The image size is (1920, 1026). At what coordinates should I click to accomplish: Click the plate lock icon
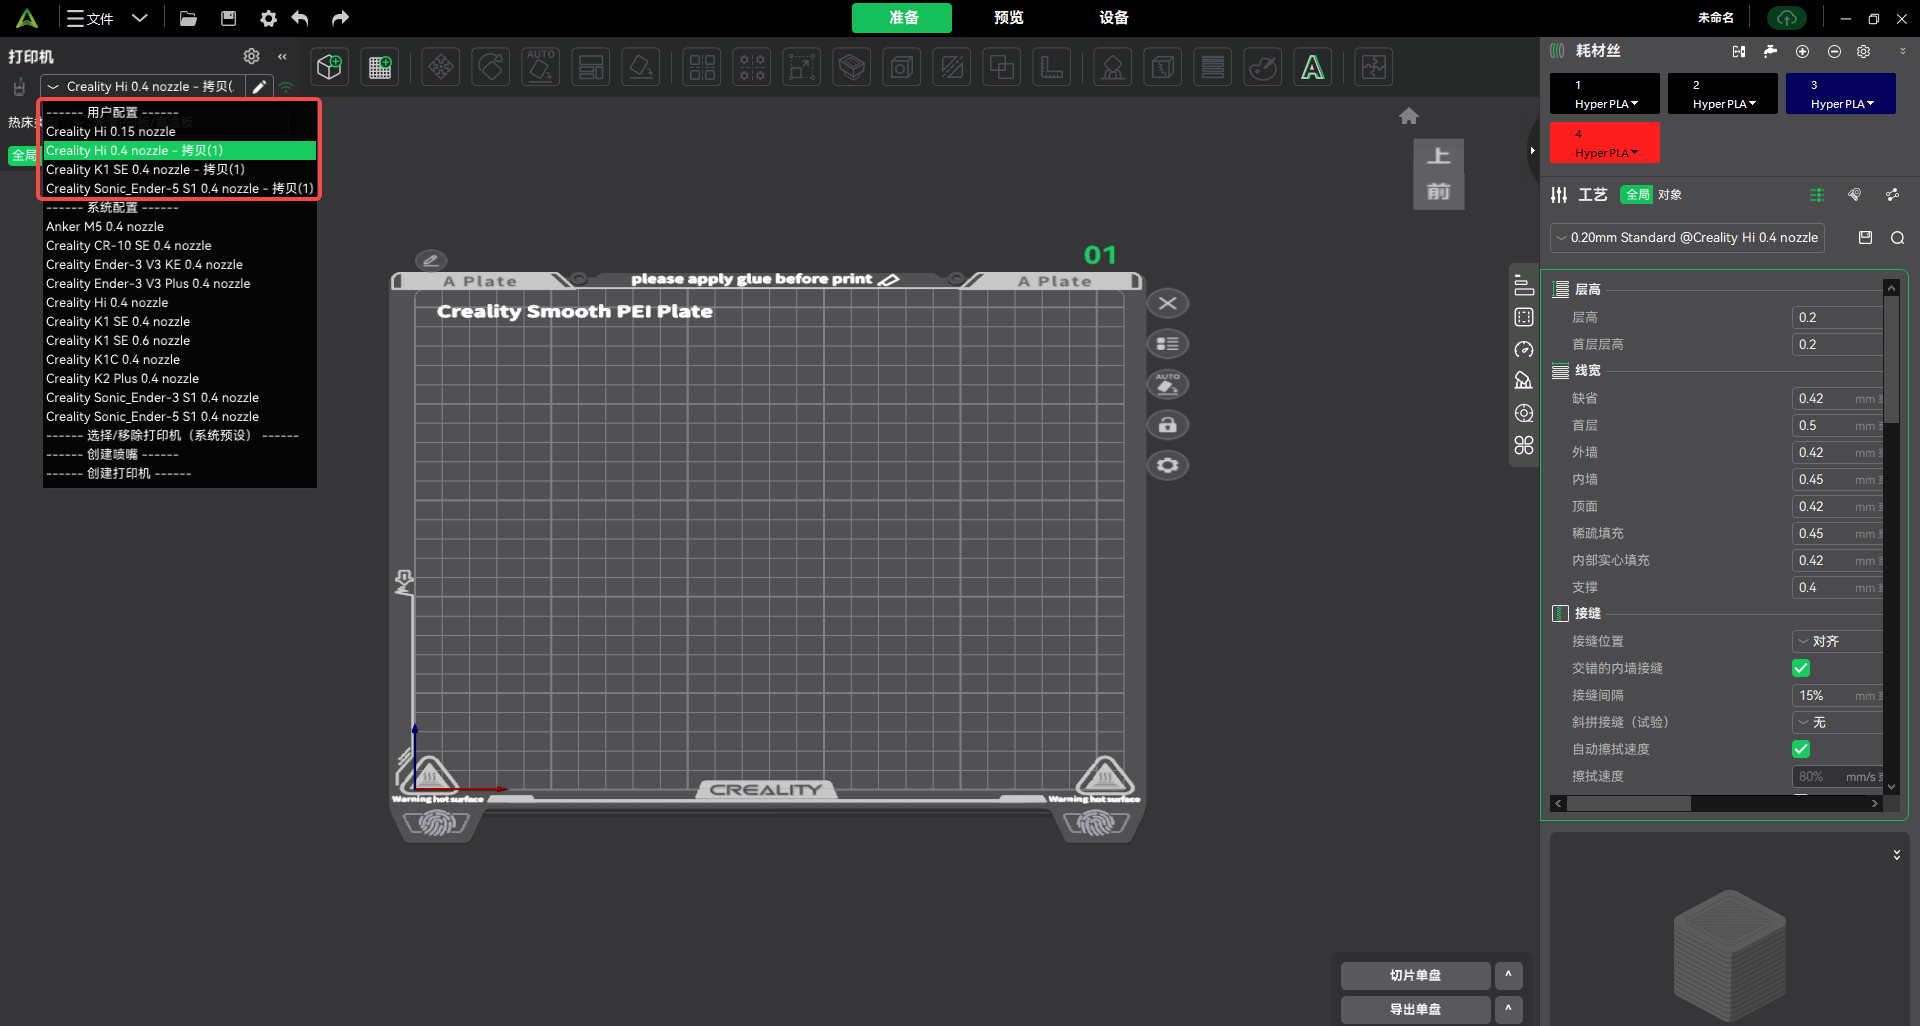point(1167,425)
